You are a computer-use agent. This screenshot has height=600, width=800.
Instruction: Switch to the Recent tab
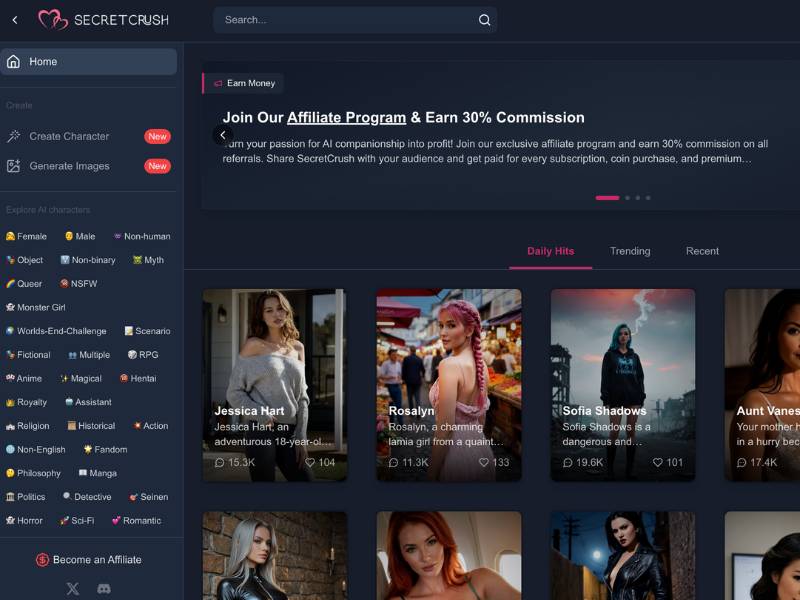[x=702, y=251]
